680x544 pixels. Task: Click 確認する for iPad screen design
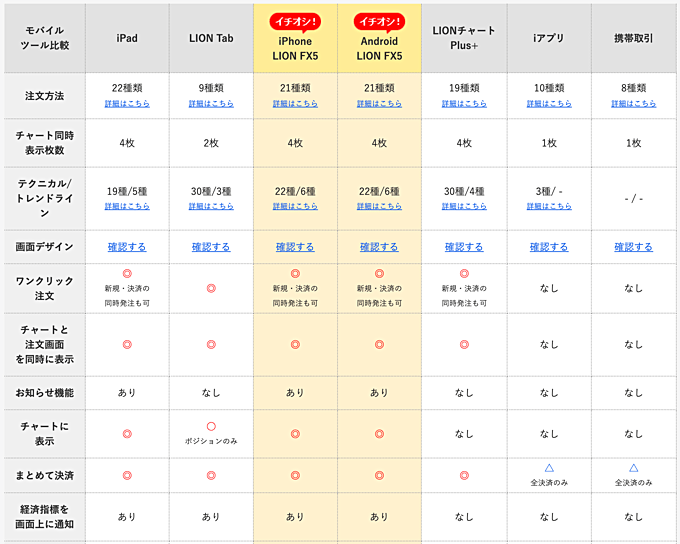127,247
